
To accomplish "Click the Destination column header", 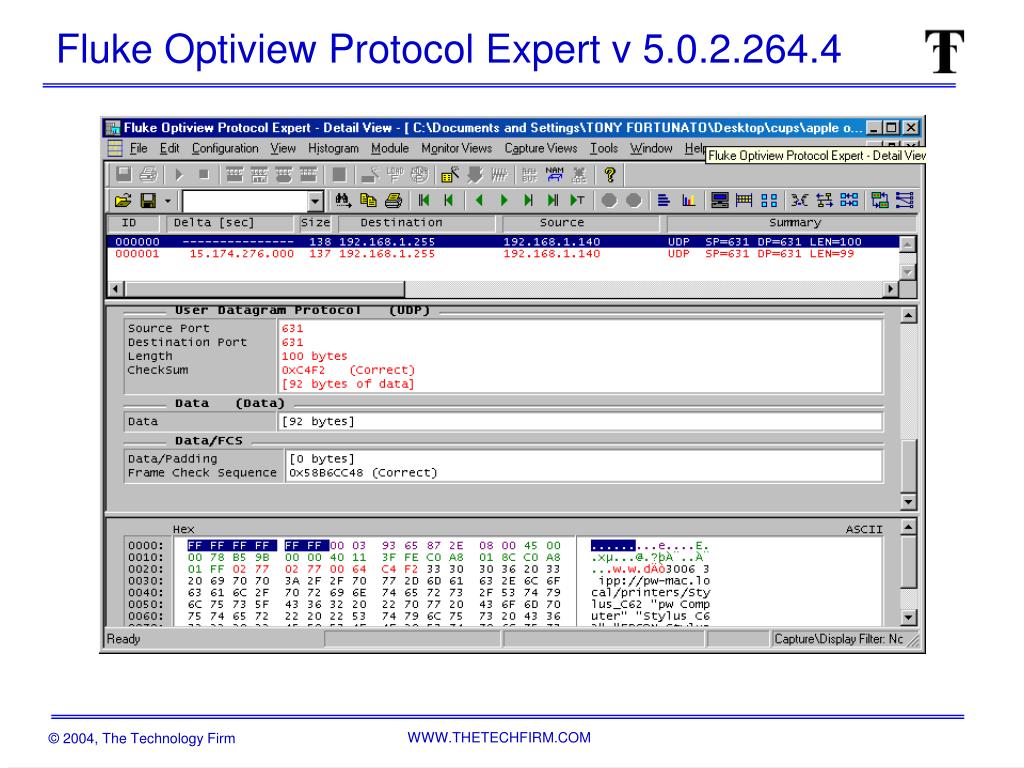I will click(x=417, y=223).
